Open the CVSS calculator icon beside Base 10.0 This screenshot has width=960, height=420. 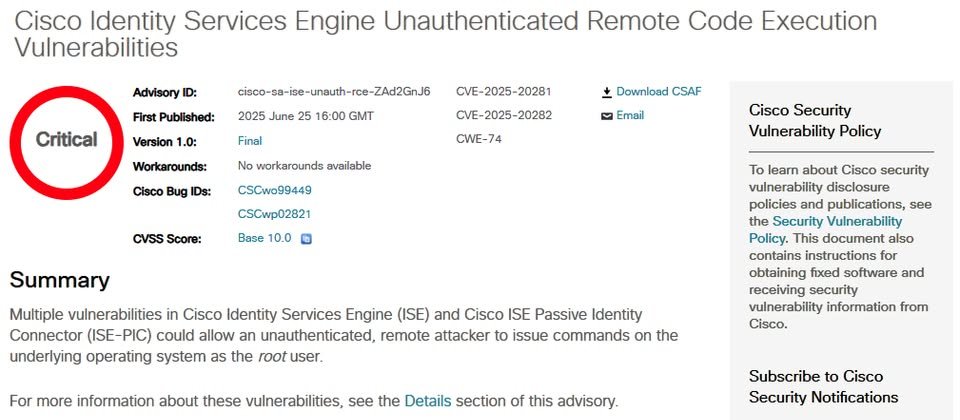(x=307, y=239)
